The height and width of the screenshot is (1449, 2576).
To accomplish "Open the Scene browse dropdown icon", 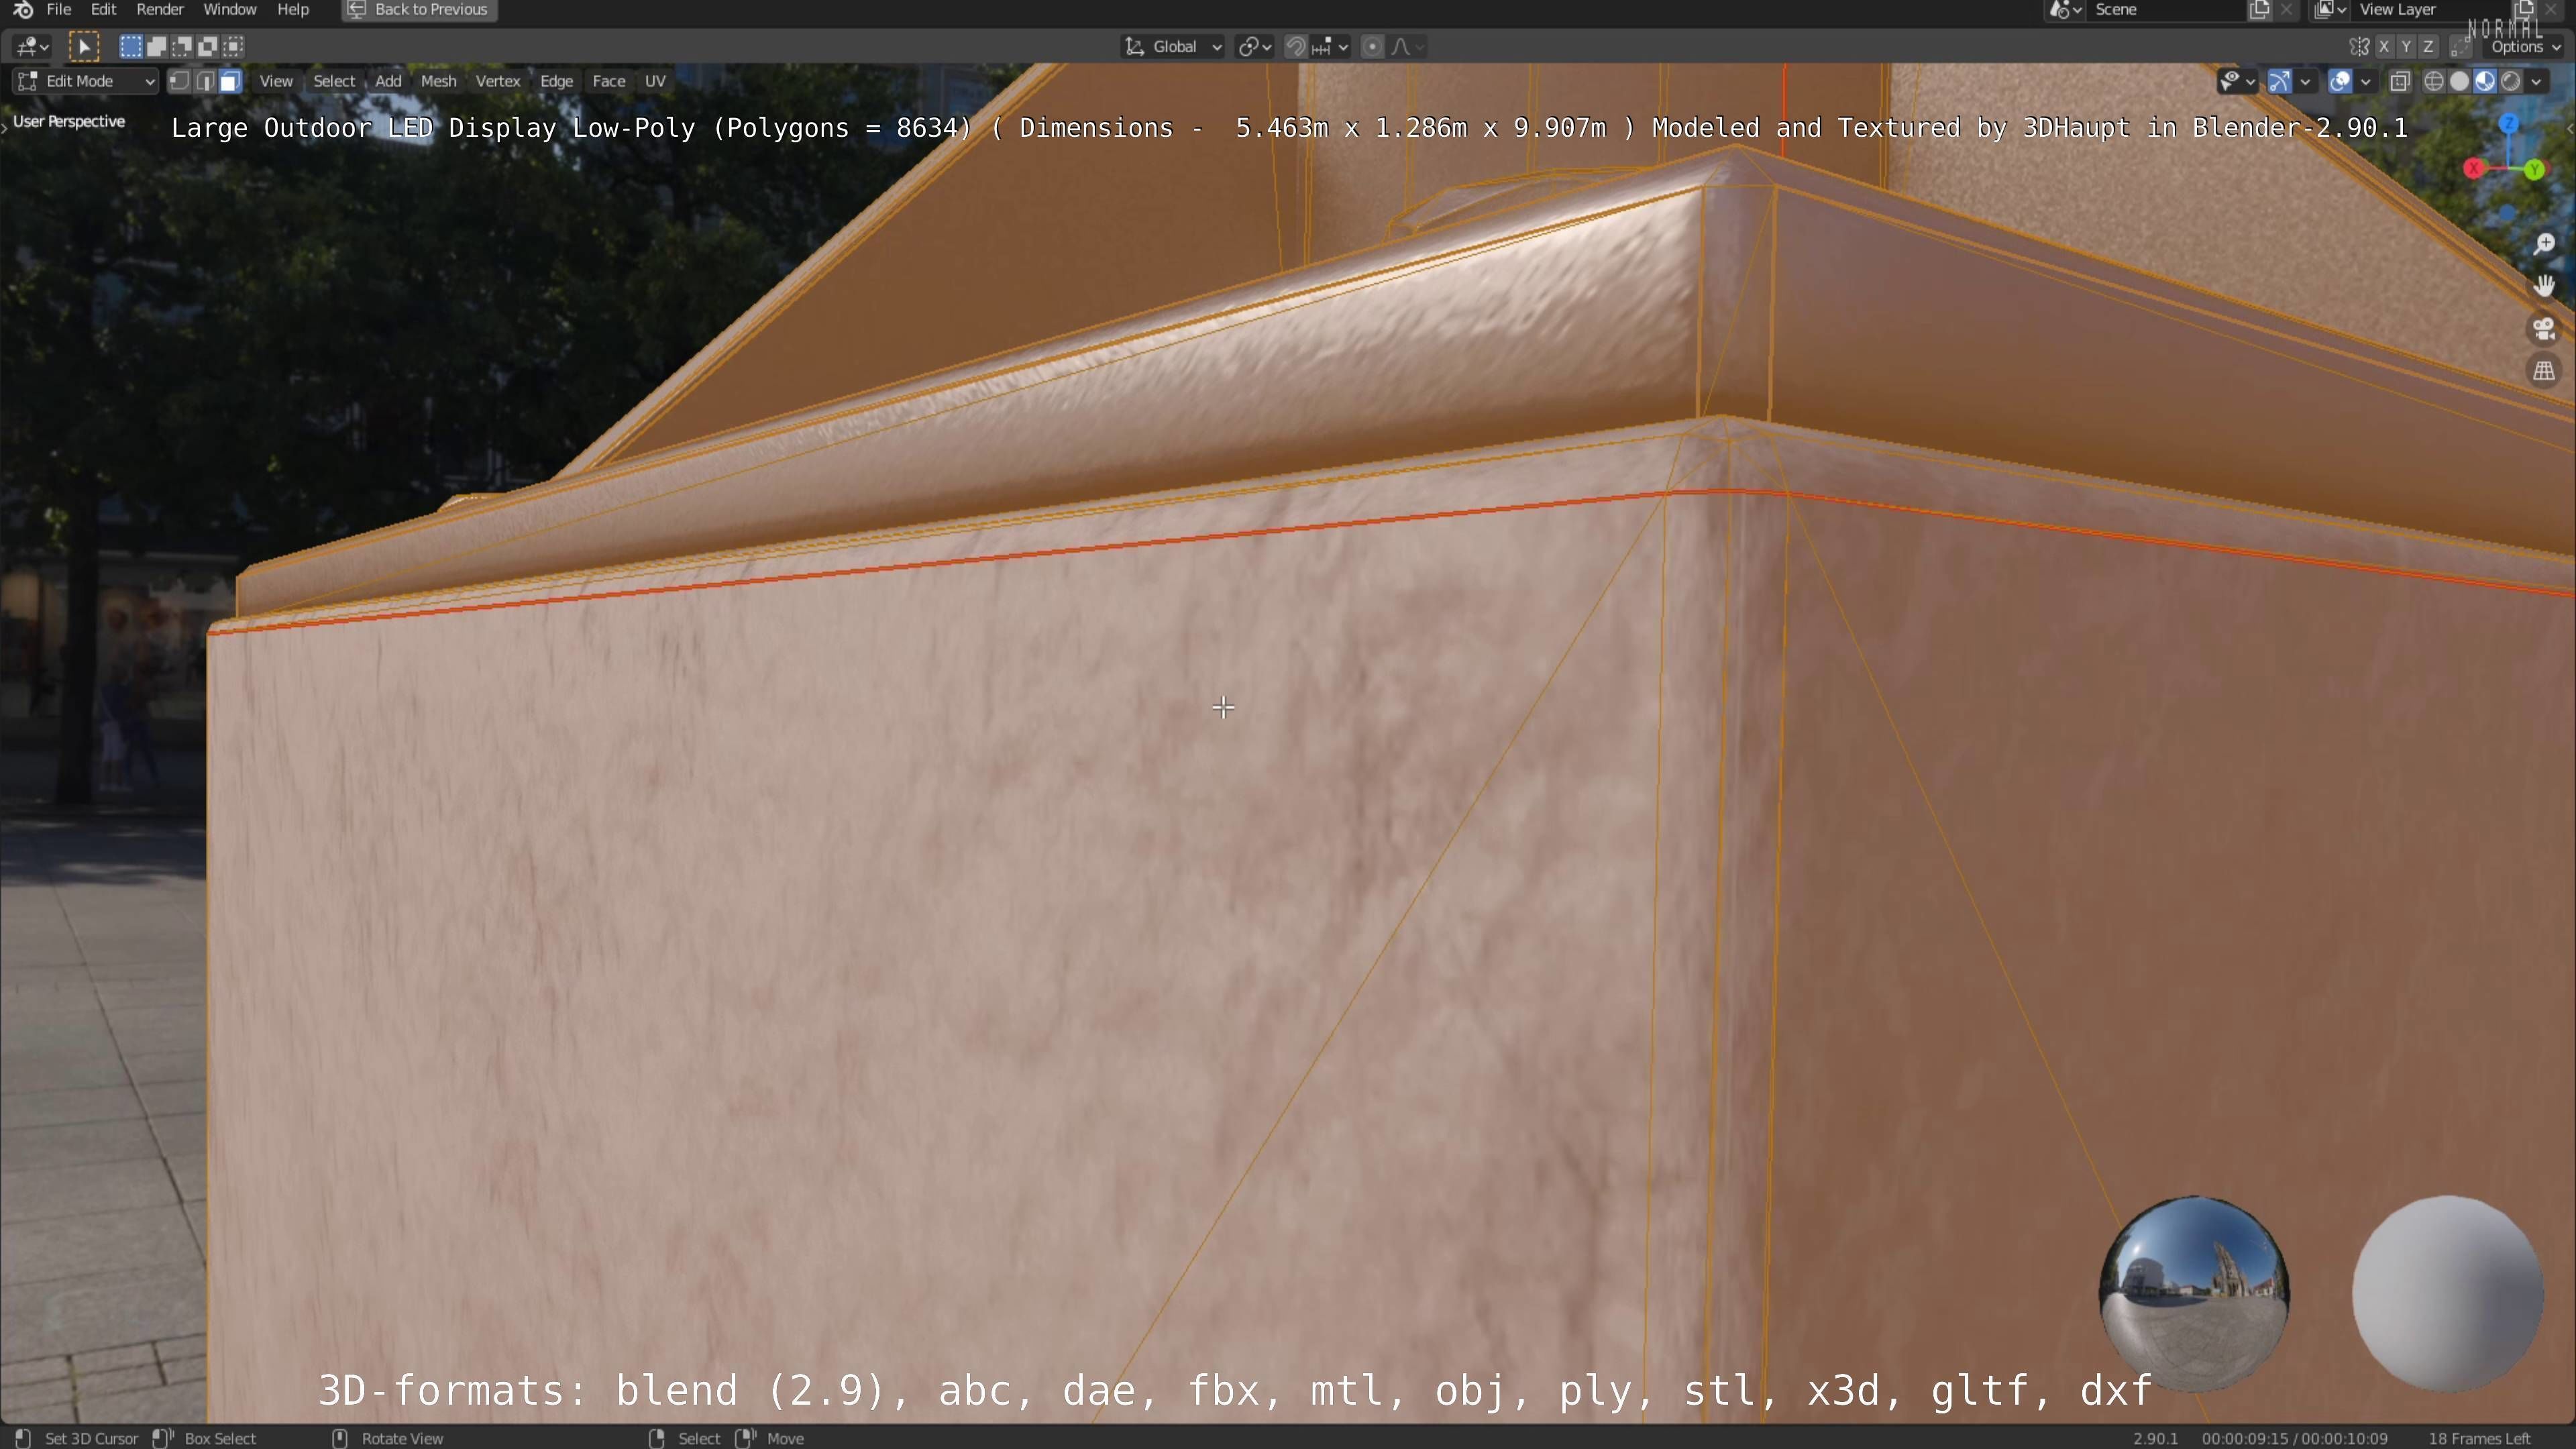I will point(2066,10).
